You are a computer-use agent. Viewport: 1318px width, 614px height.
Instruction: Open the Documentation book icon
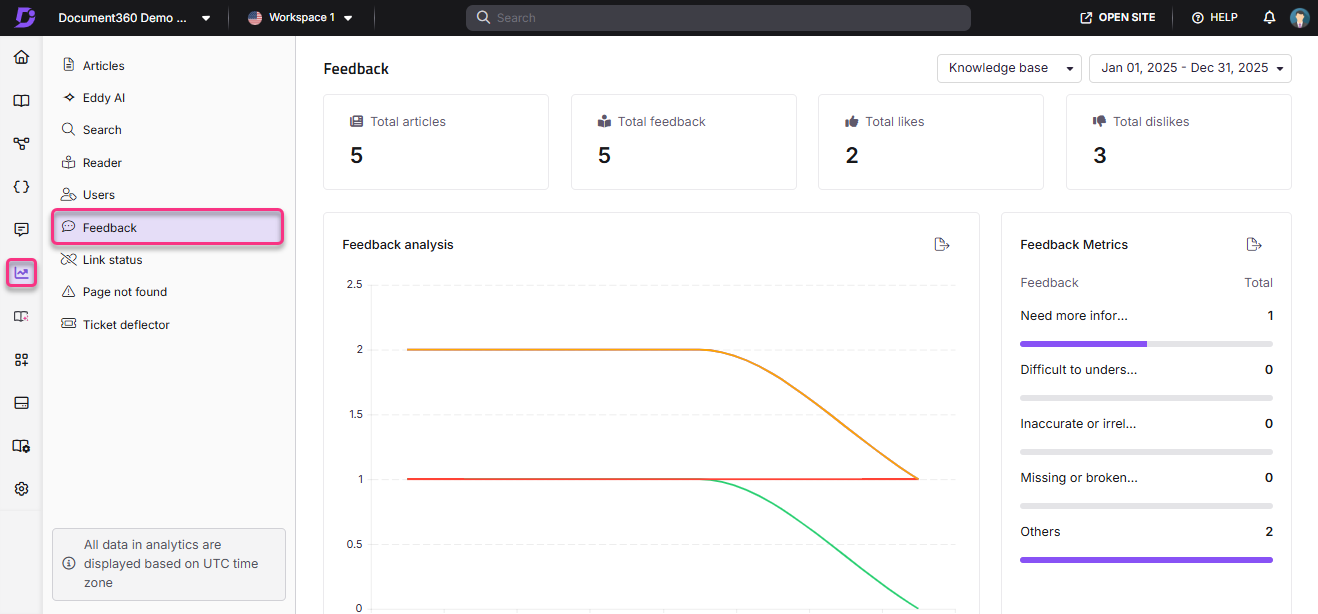coord(21,100)
